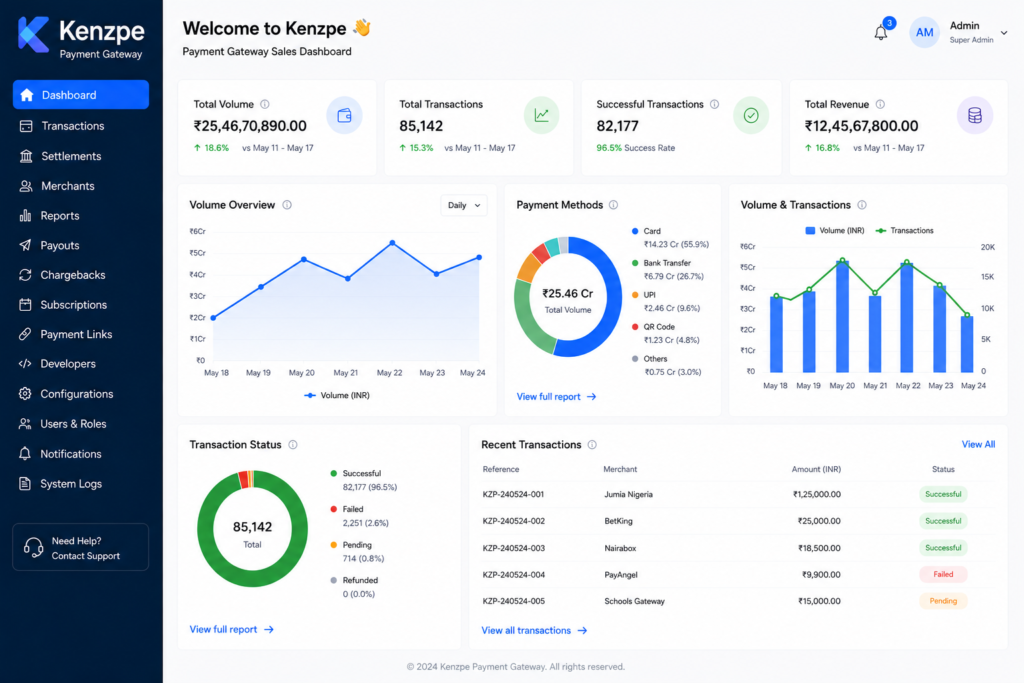Open the Daily period dropdown
The height and width of the screenshot is (683, 1024).
pos(464,205)
